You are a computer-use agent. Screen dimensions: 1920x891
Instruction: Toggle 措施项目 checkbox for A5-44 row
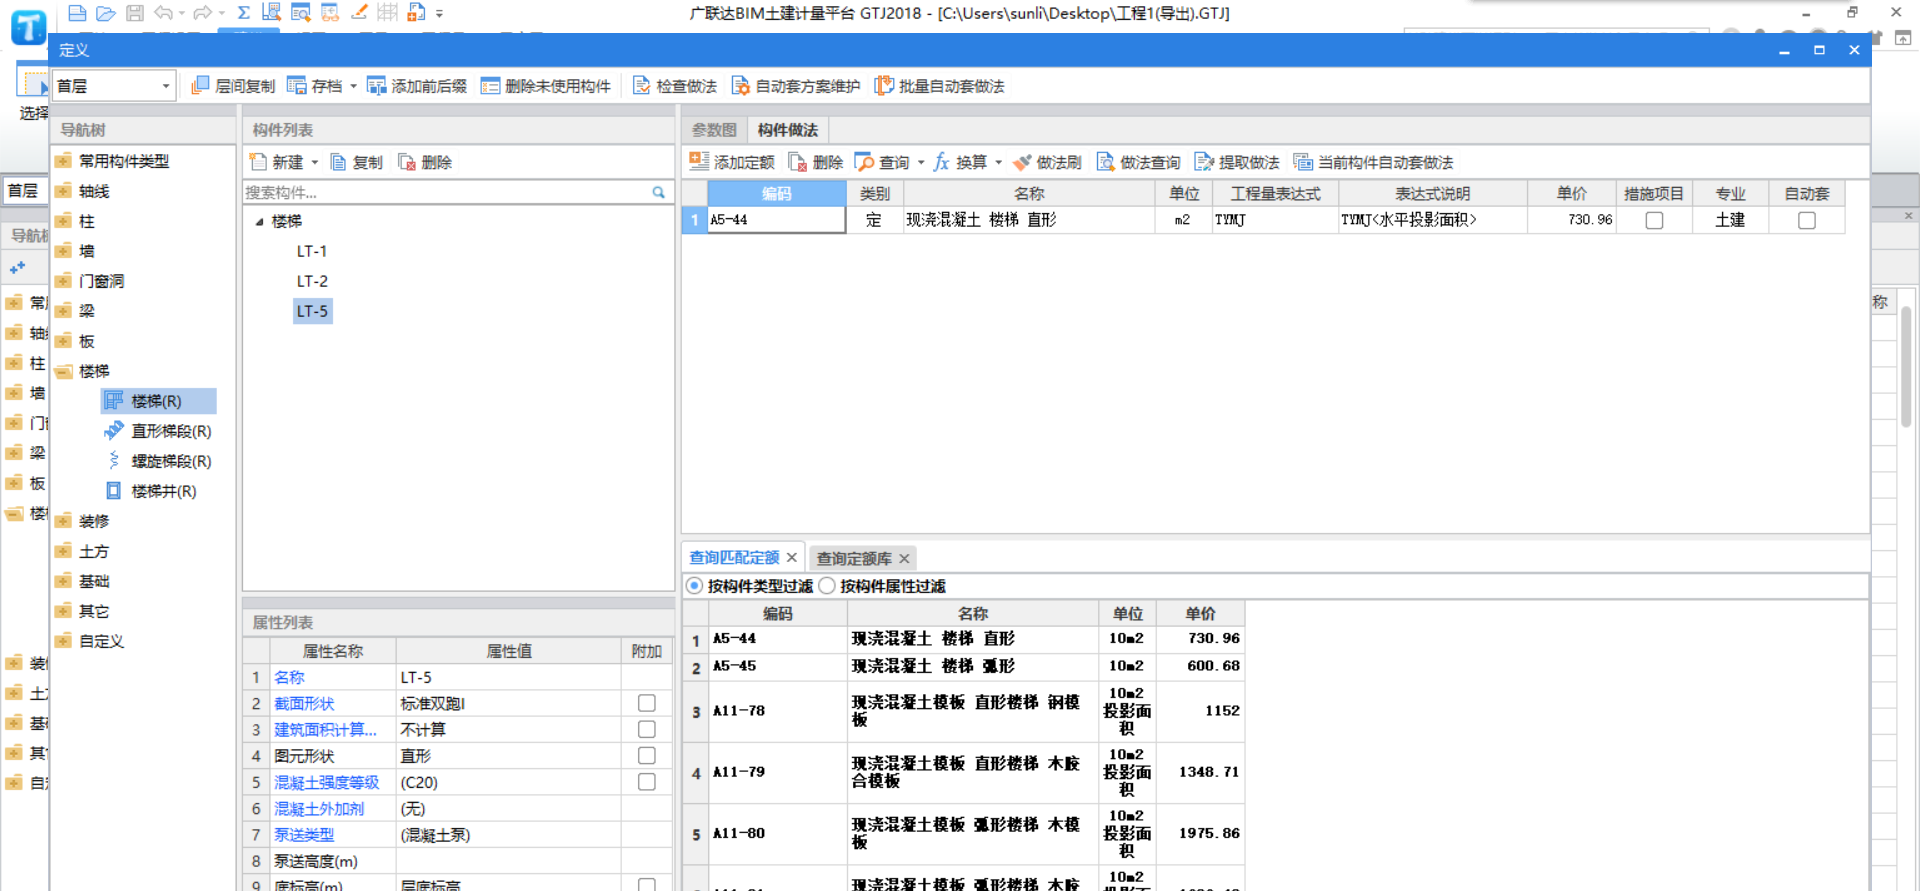pyautogui.click(x=1654, y=220)
